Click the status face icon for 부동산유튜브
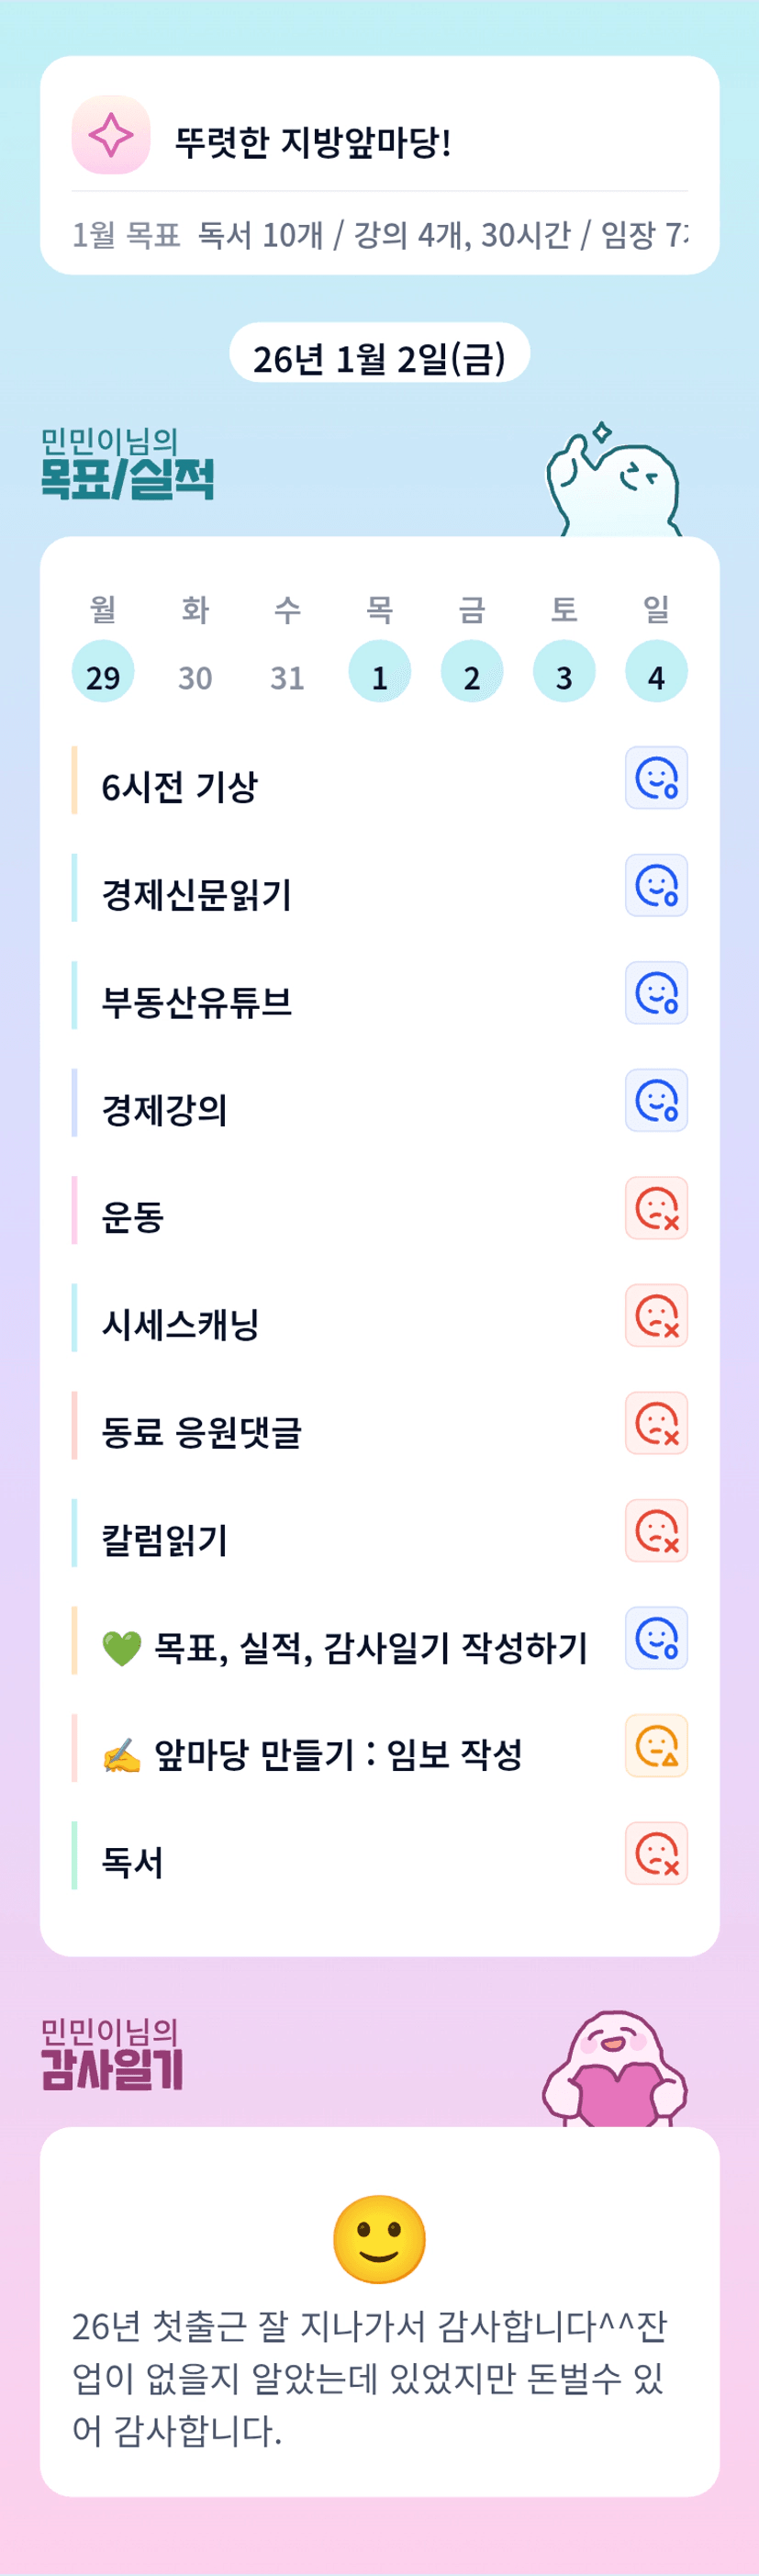Viewport: 759px width, 2576px height. [656, 993]
